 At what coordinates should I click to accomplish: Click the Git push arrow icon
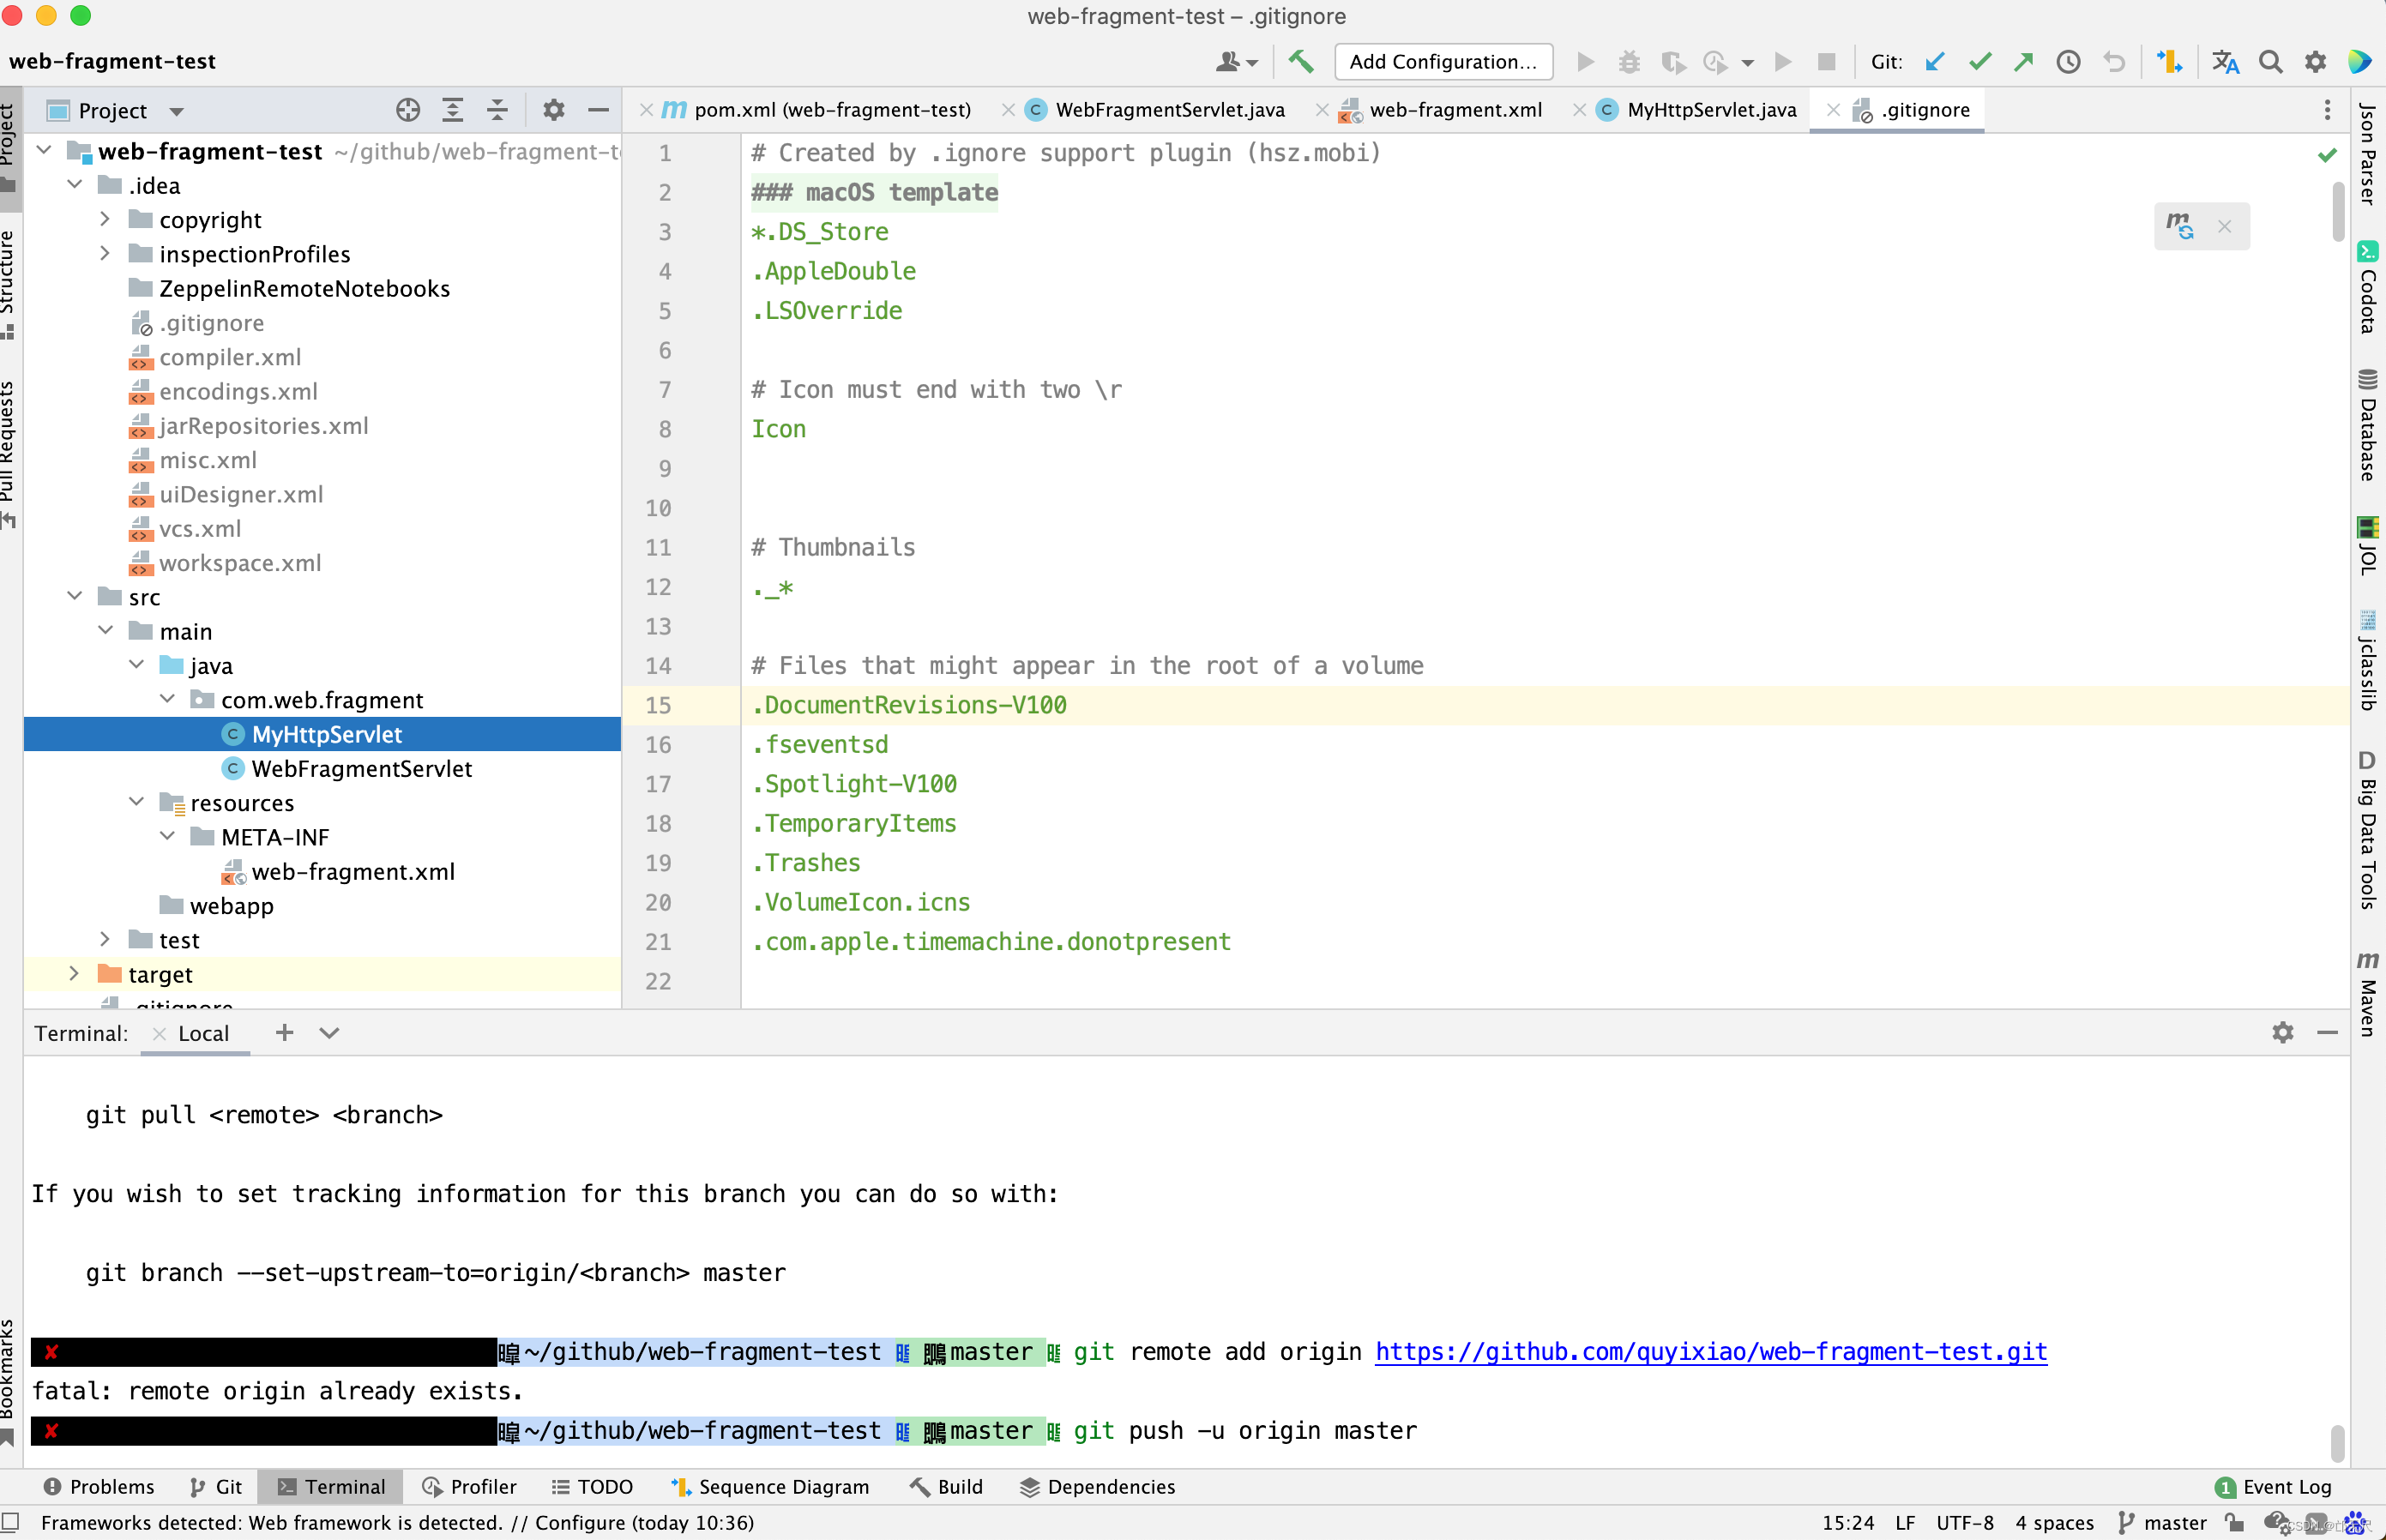2023,62
